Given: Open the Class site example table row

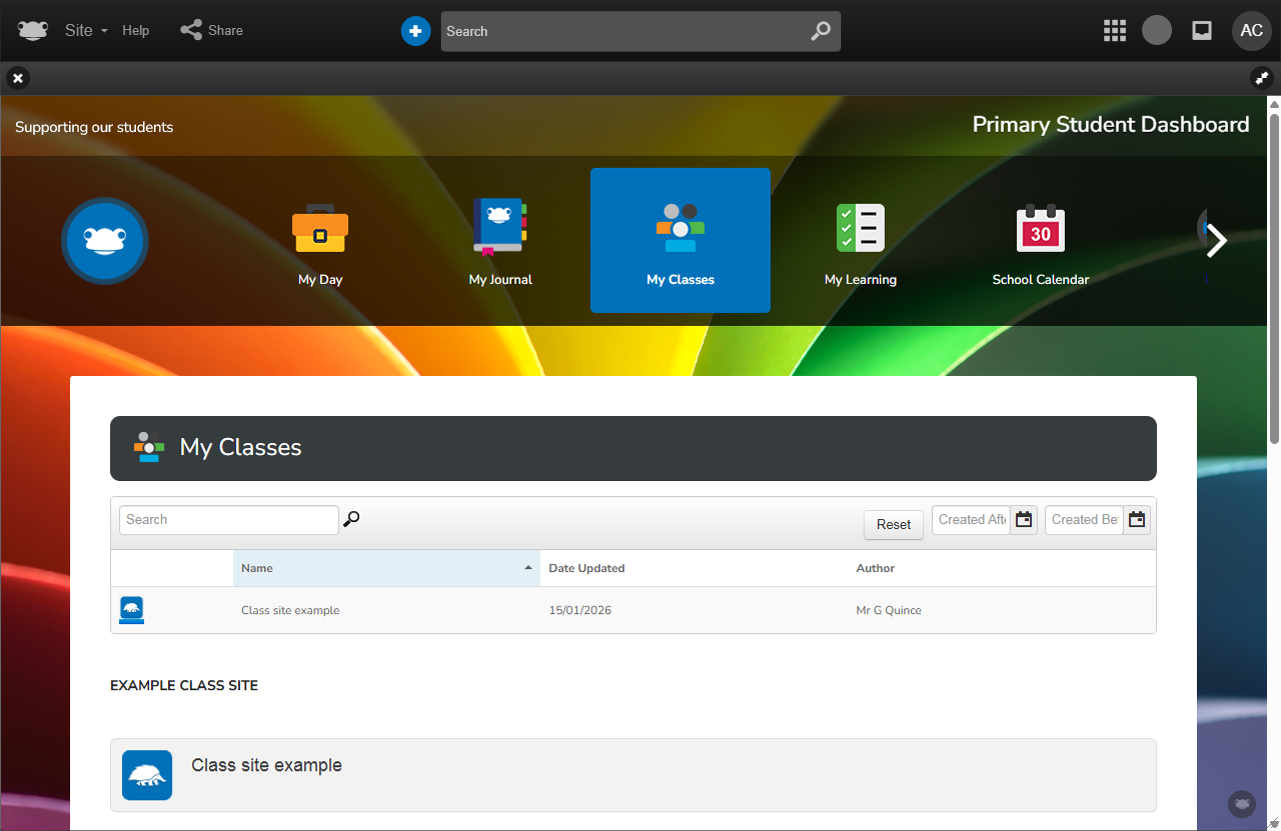Looking at the screenshot, I should (x=290, y=610).
